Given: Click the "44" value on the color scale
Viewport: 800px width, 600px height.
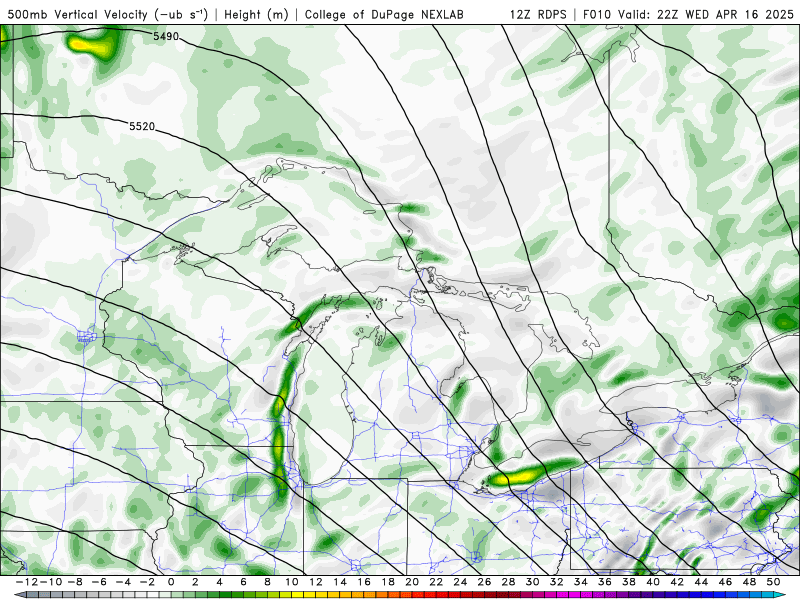Looking at the screenshot, I should (701, 582).
